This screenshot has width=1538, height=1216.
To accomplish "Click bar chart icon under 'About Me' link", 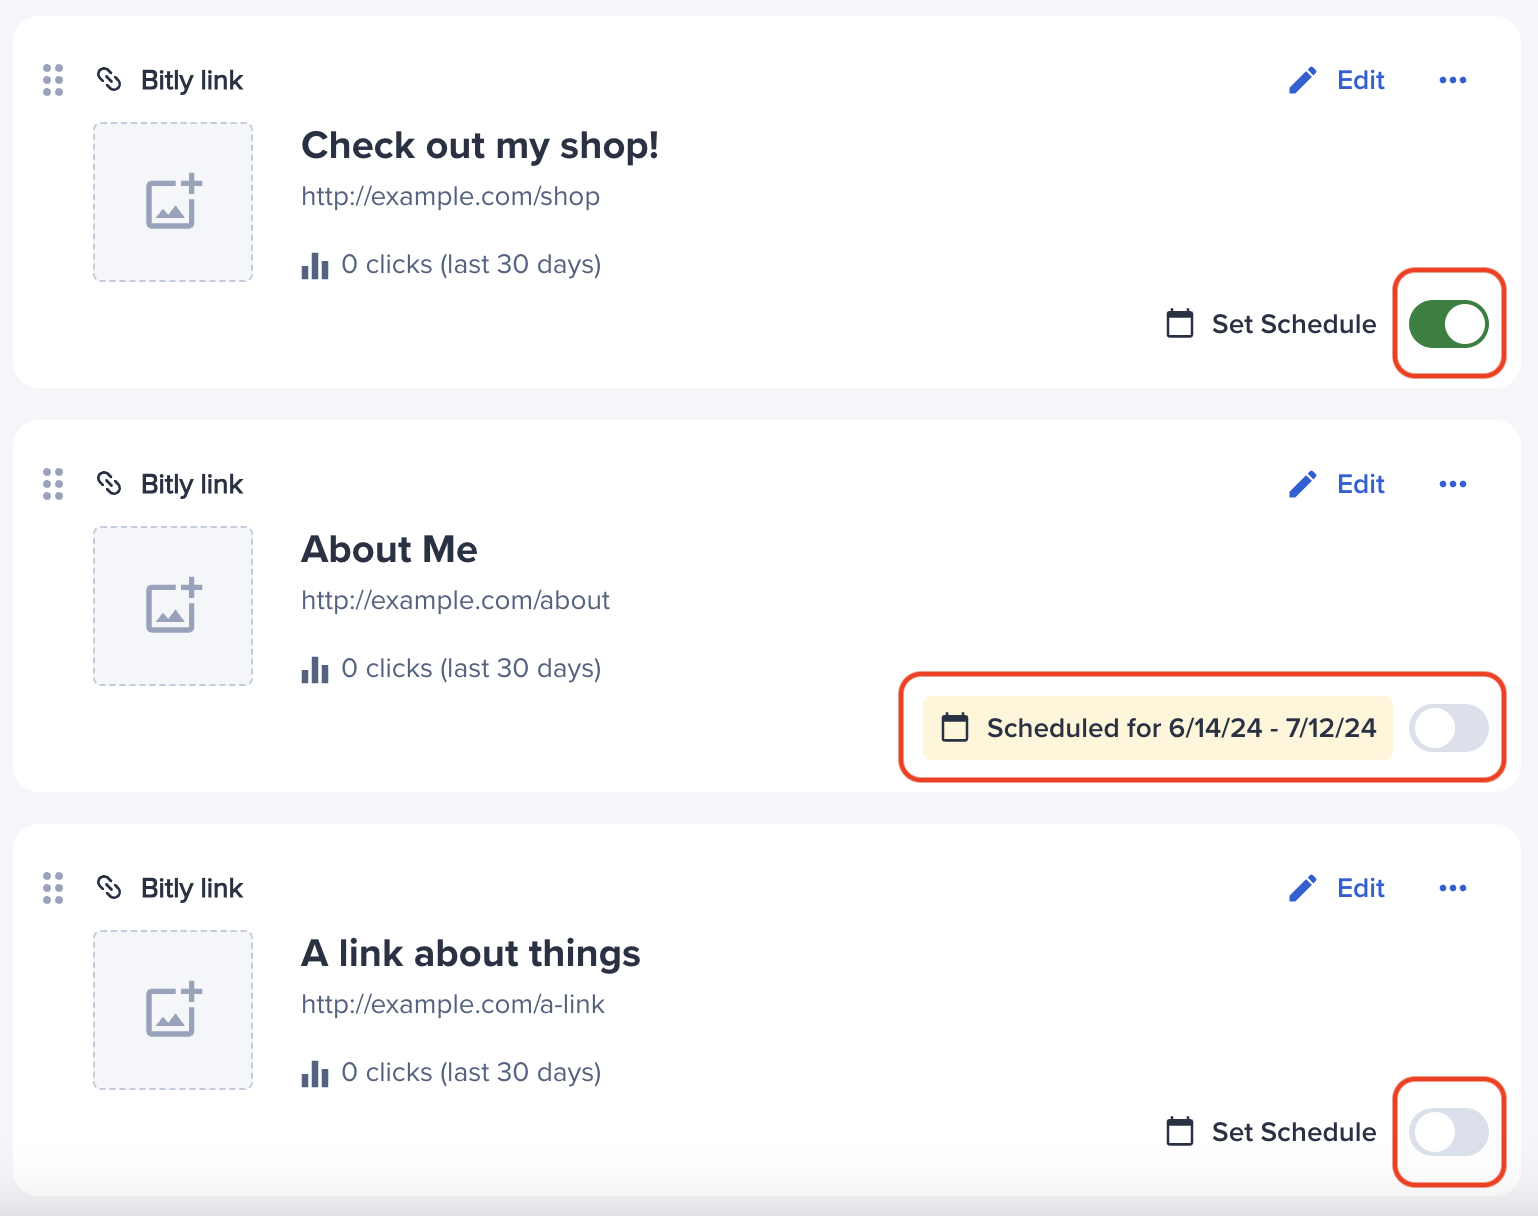I will 315,669.
